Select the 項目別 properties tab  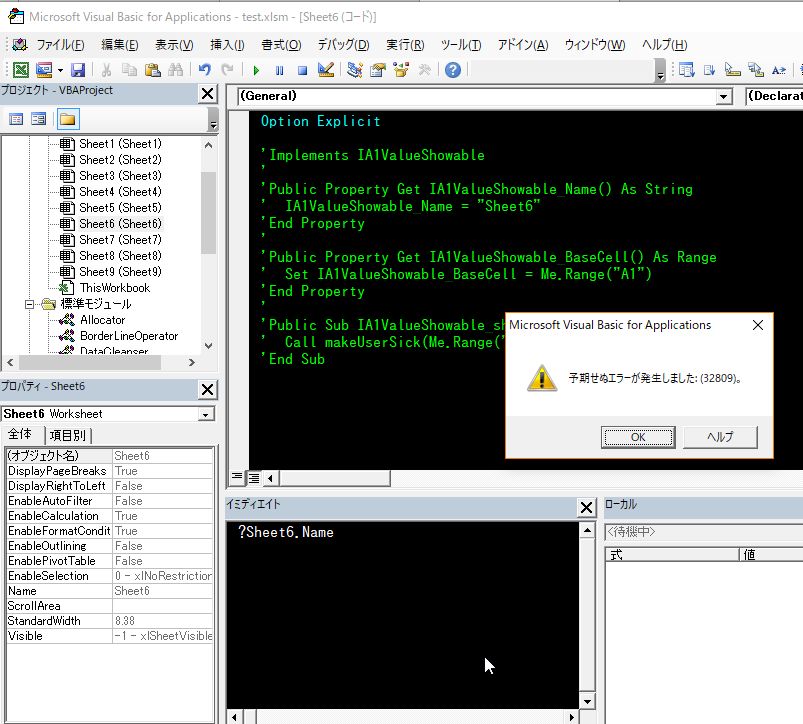click(68, 435)
